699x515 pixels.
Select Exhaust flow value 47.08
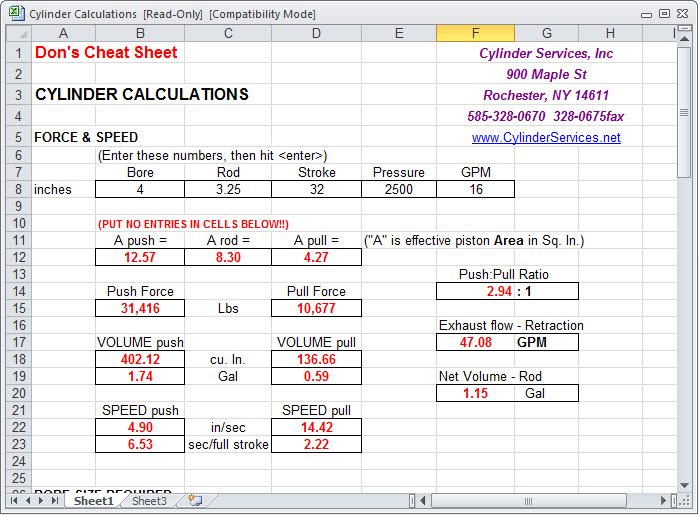tap(476, 342)
